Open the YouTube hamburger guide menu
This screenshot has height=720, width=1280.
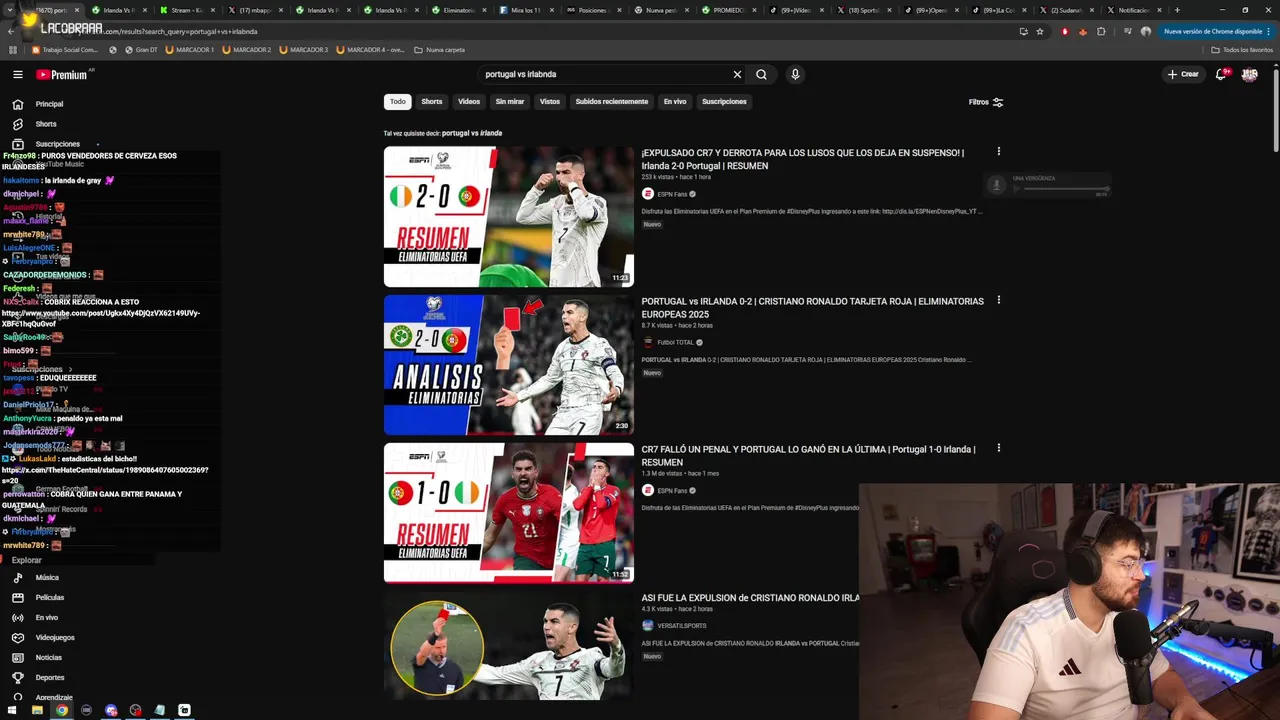click(17, 74)
